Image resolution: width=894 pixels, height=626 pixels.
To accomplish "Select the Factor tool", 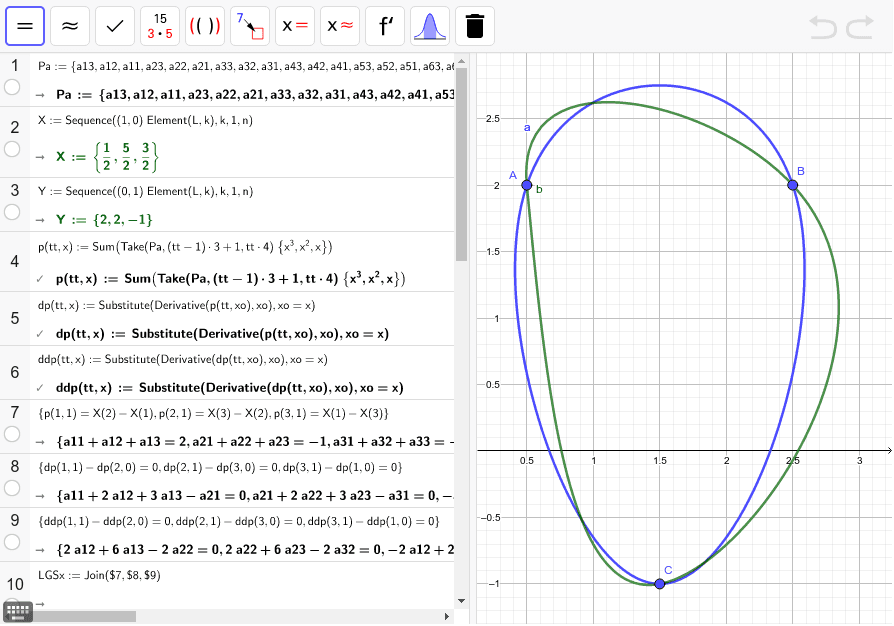I will click(160, 26).
